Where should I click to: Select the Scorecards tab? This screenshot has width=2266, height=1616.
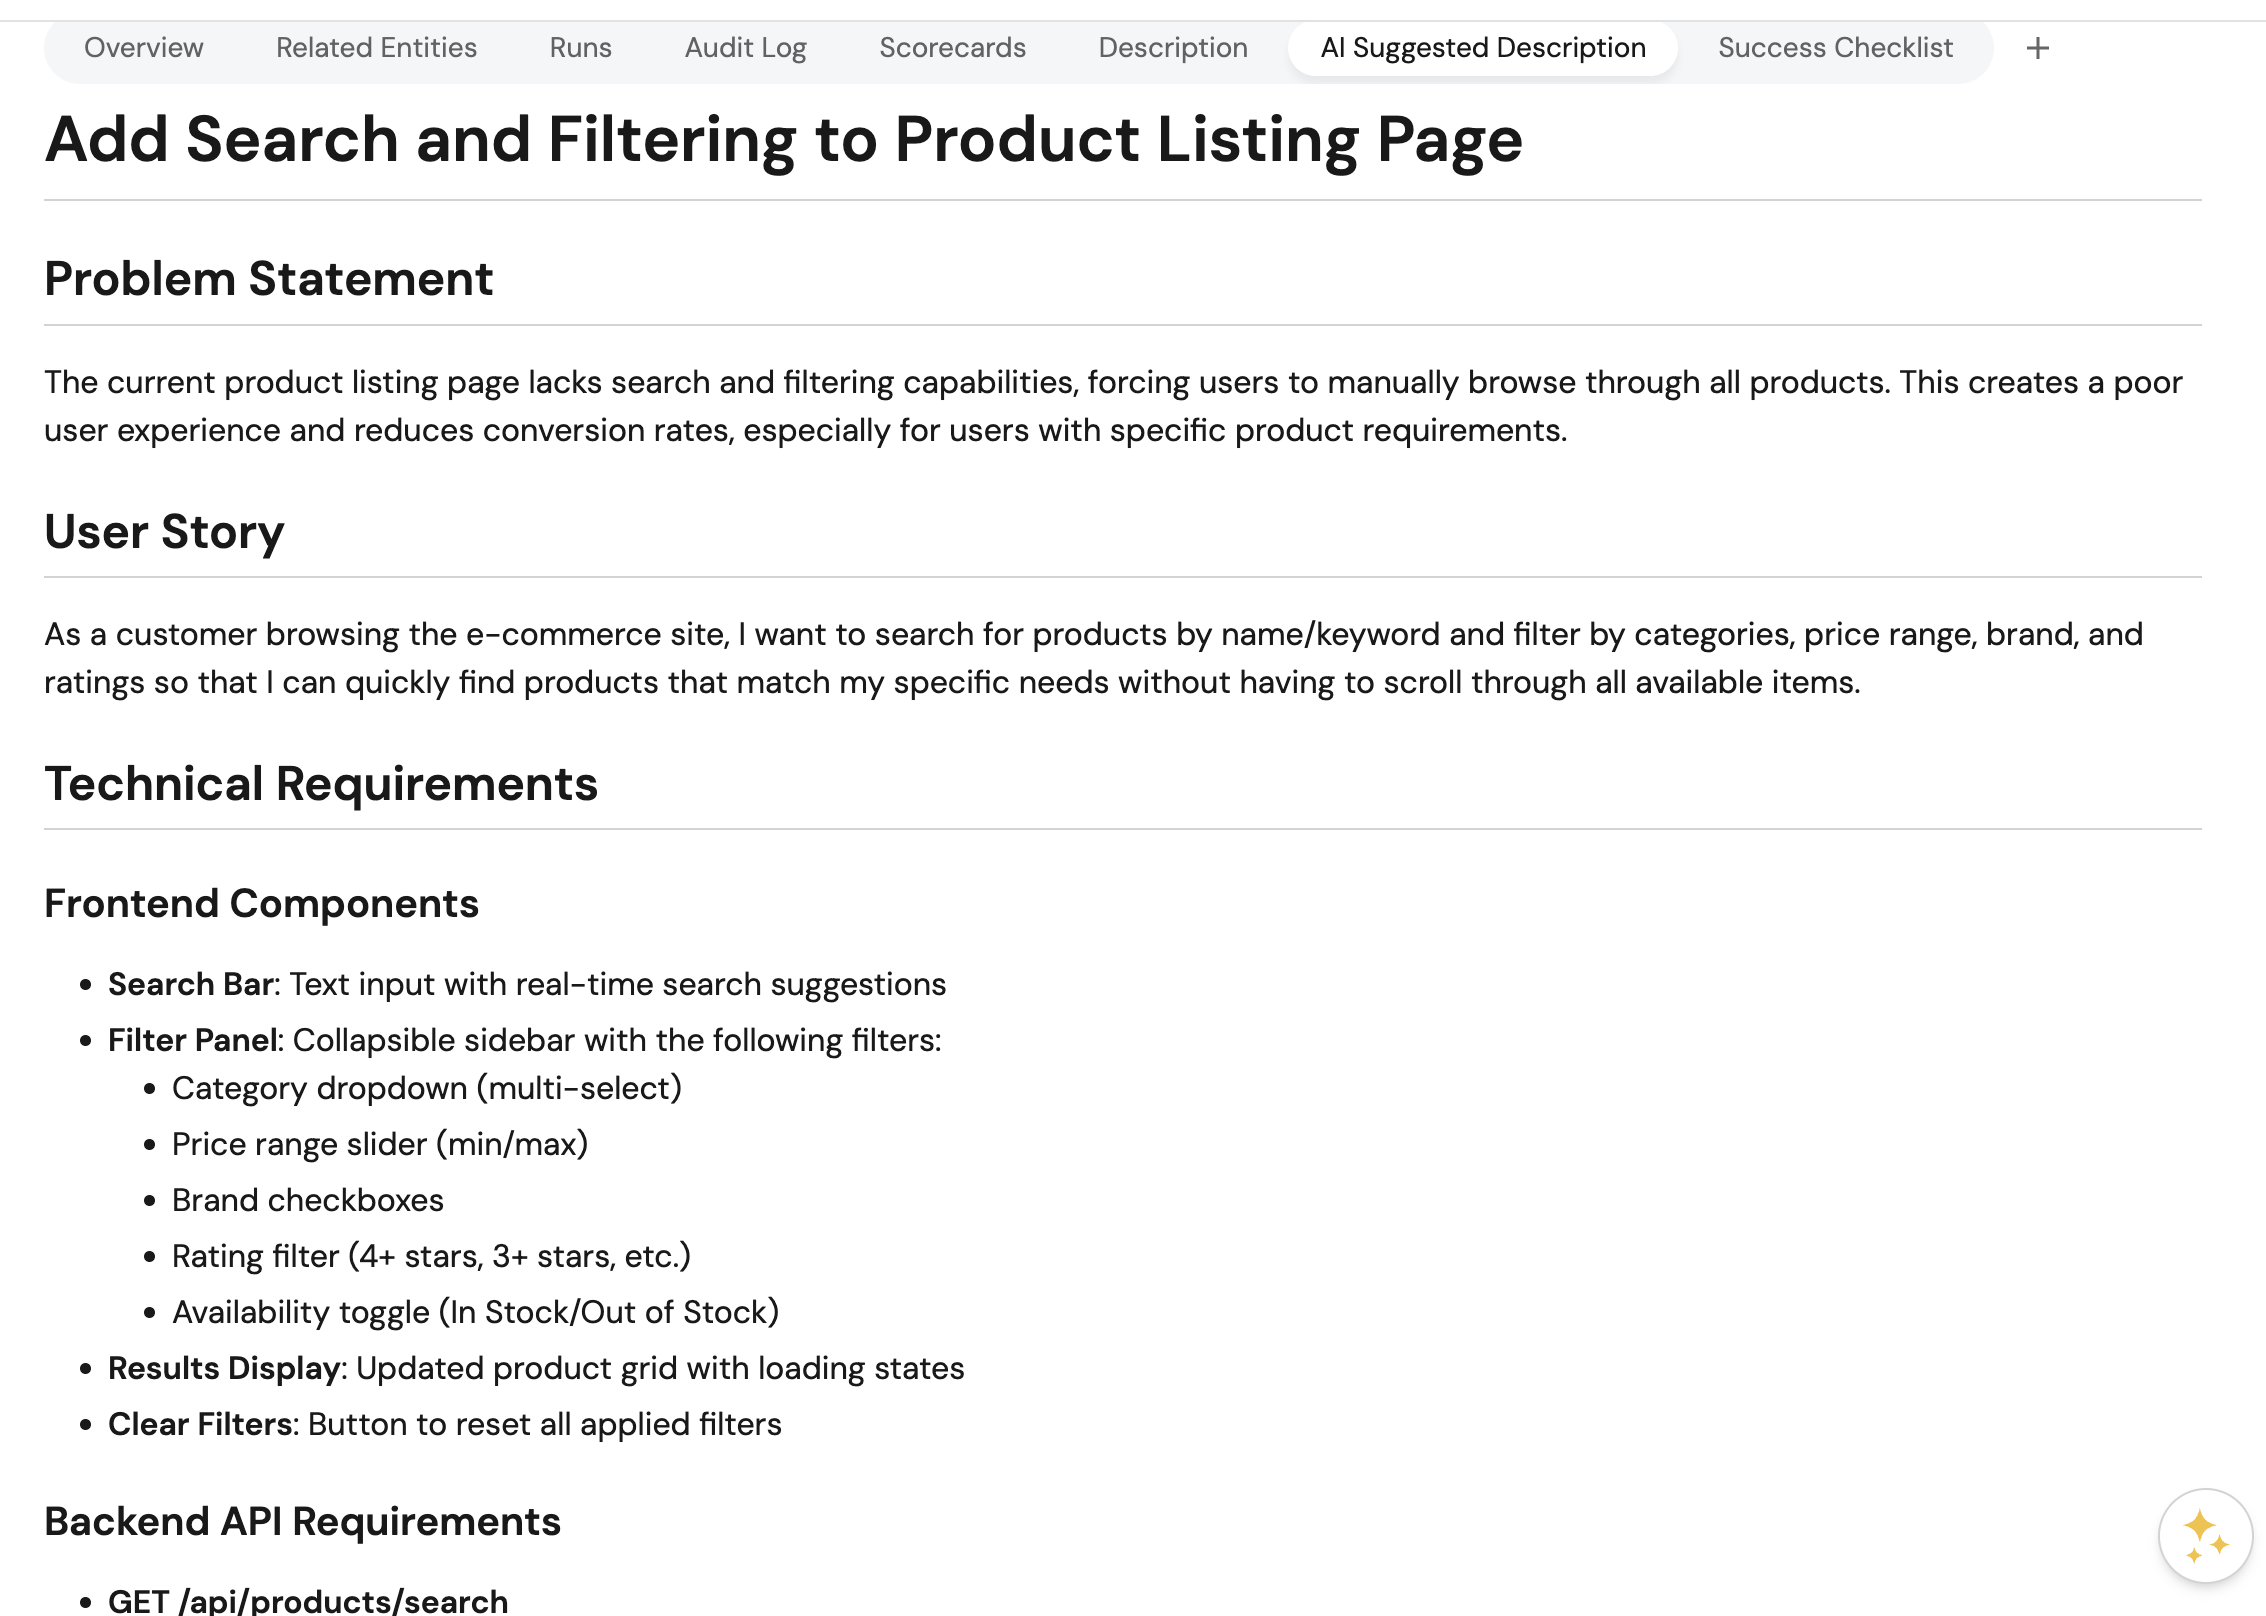click(x=952, y=48)
